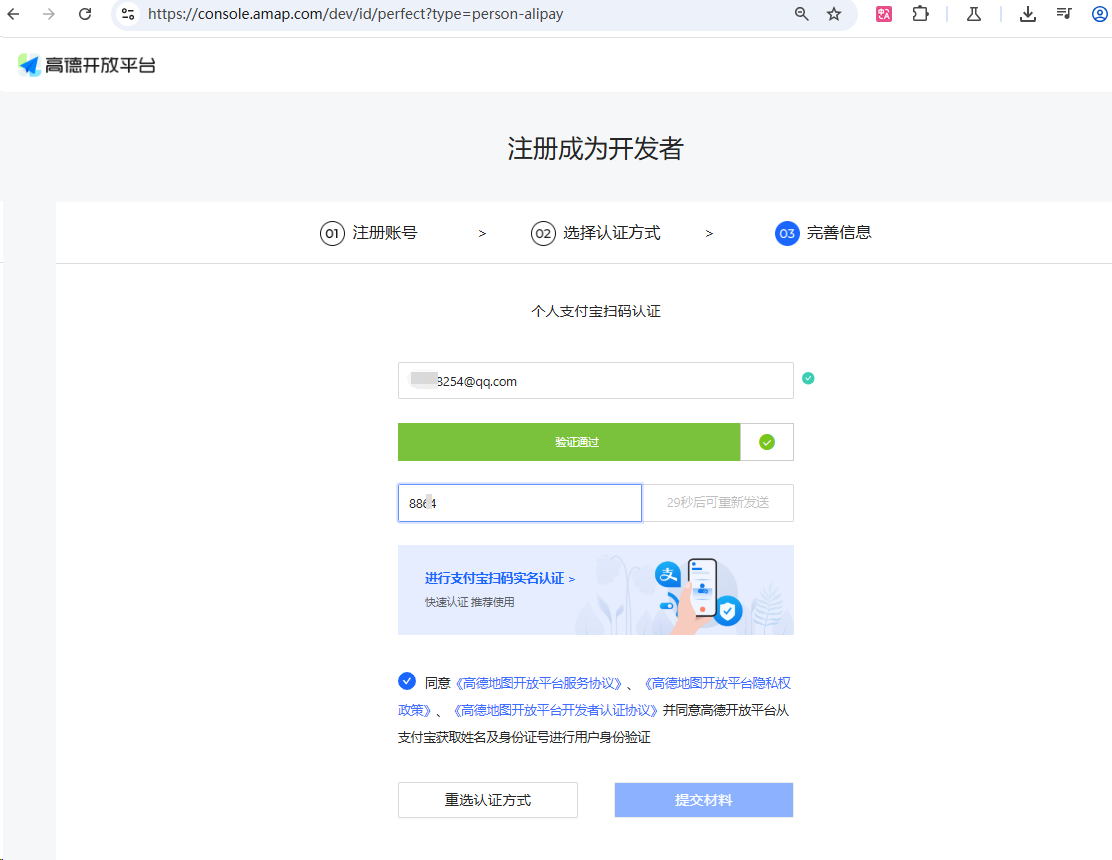Click the 高德开放平台 logo
The width and height of the screenshot is (1112, 860).
click(x=87, y=65)
